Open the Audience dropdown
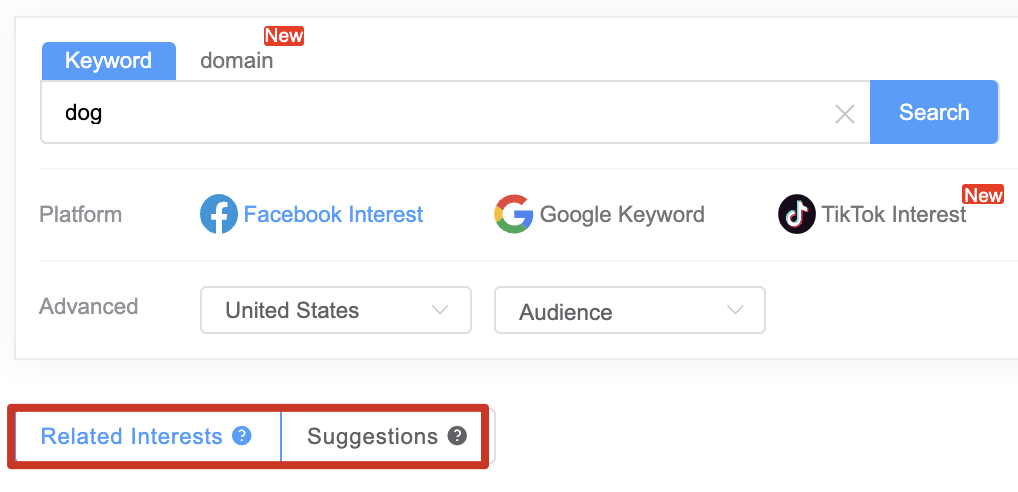The image size is (1018, 492). [630, 310]
